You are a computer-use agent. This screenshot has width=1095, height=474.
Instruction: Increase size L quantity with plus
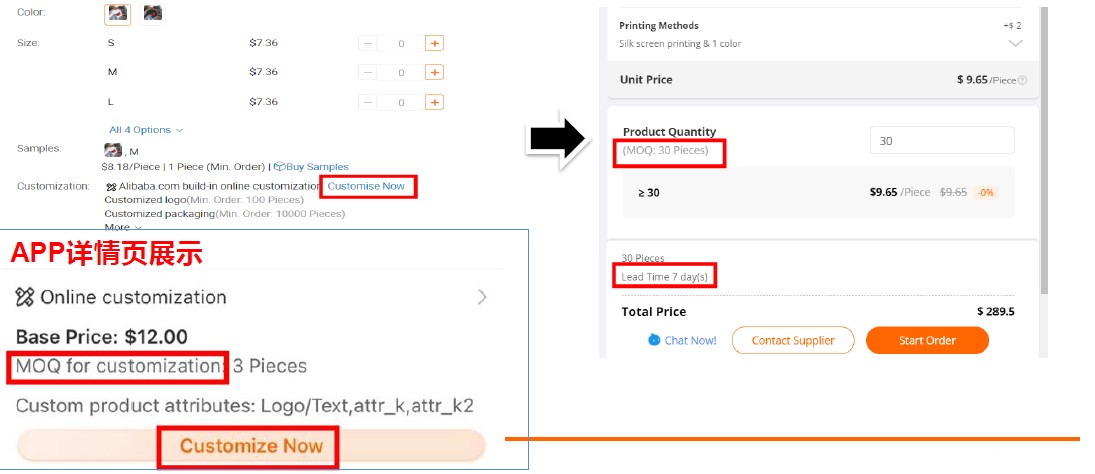coord(434,103)
